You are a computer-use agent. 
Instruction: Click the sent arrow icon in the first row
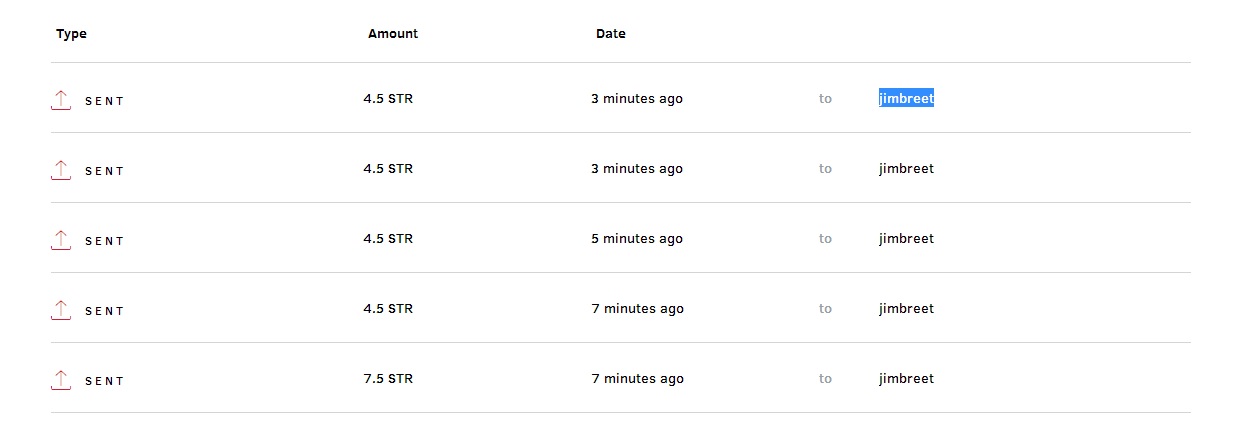point(61,100)
